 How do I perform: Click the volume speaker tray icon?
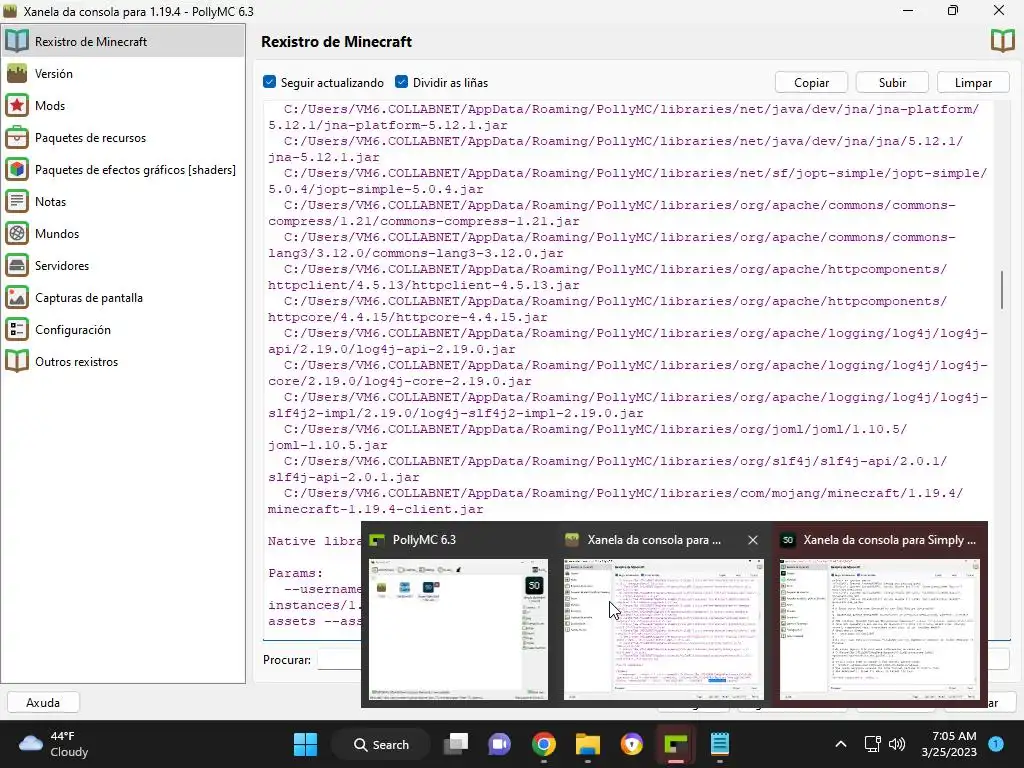pyautogui.click(x=897, y=744)
